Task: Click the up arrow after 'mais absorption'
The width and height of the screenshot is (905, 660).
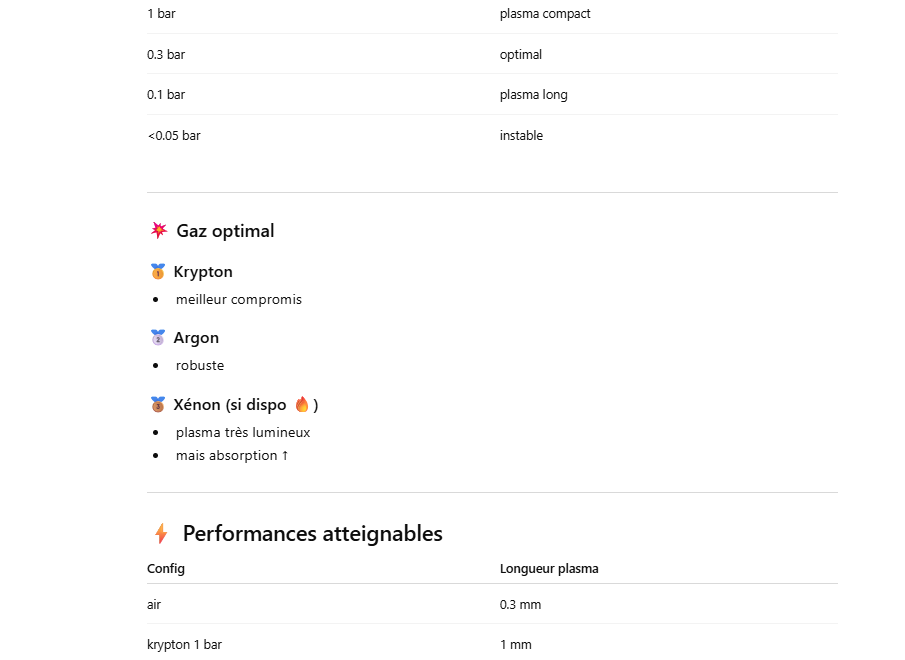Action: [285, 456]
